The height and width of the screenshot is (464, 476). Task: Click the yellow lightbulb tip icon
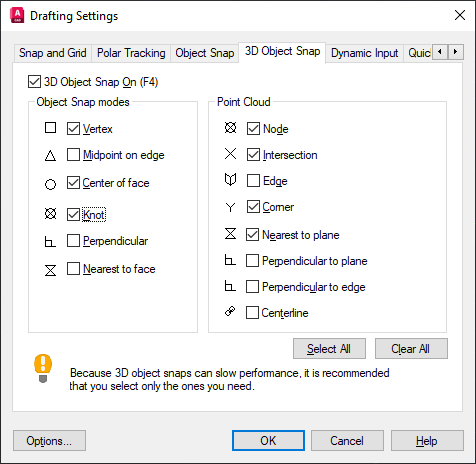pyautogui.click(x=43, y=368)
